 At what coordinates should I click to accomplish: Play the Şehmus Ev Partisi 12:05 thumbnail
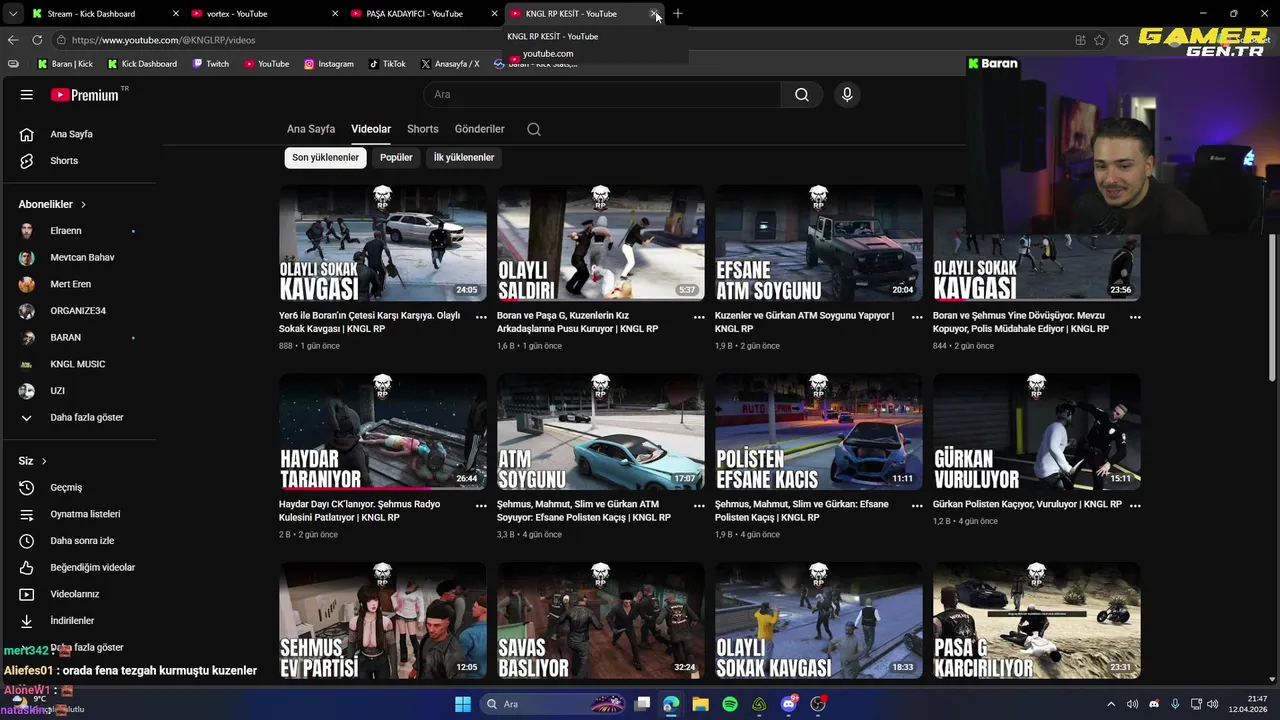pyautogui.click(x=383, y=621)
